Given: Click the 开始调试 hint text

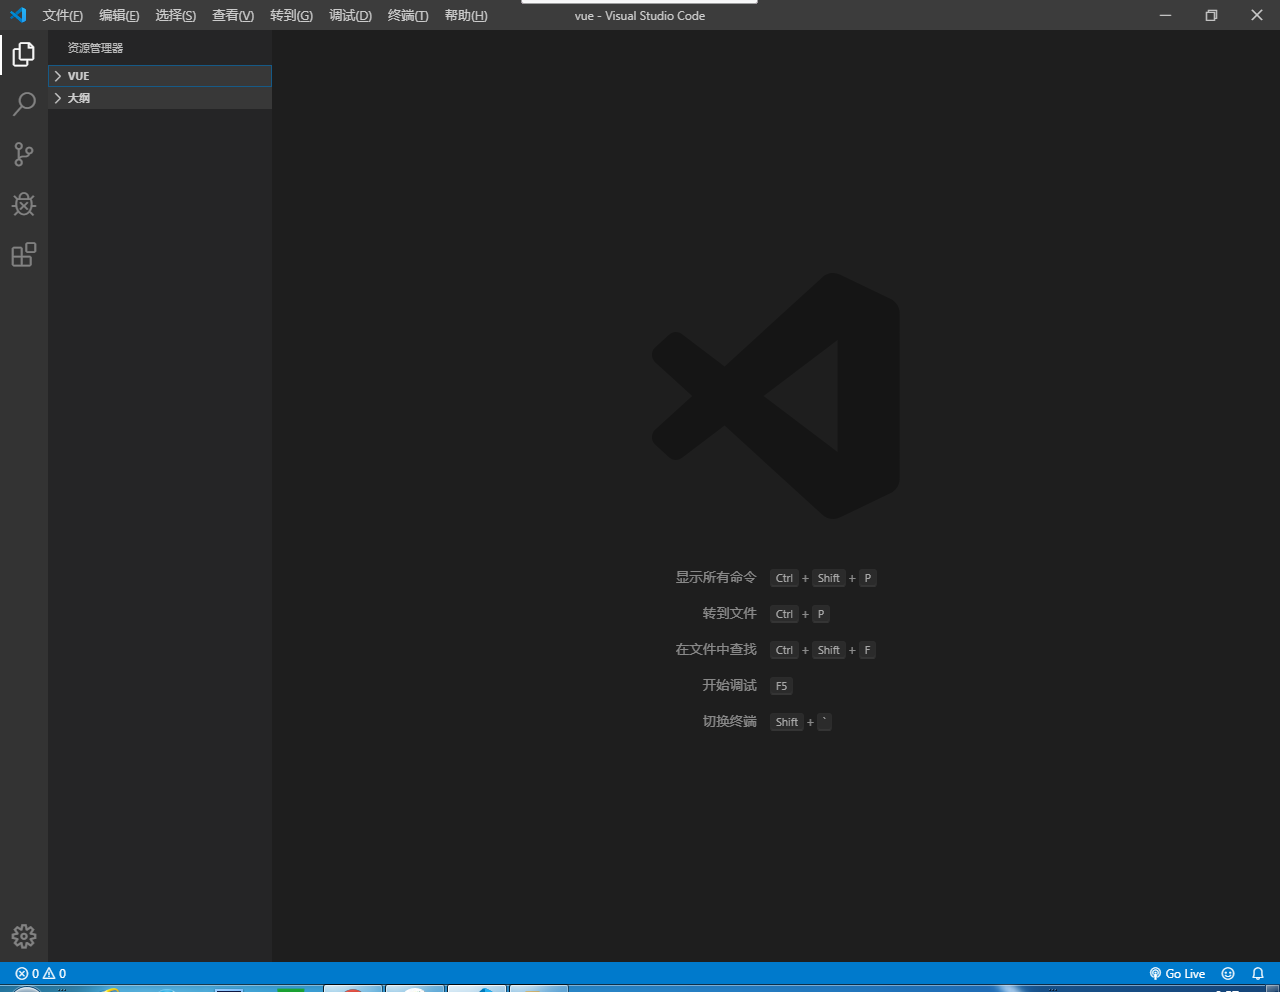Looking at the screenshot, I should tap(730, 685).
